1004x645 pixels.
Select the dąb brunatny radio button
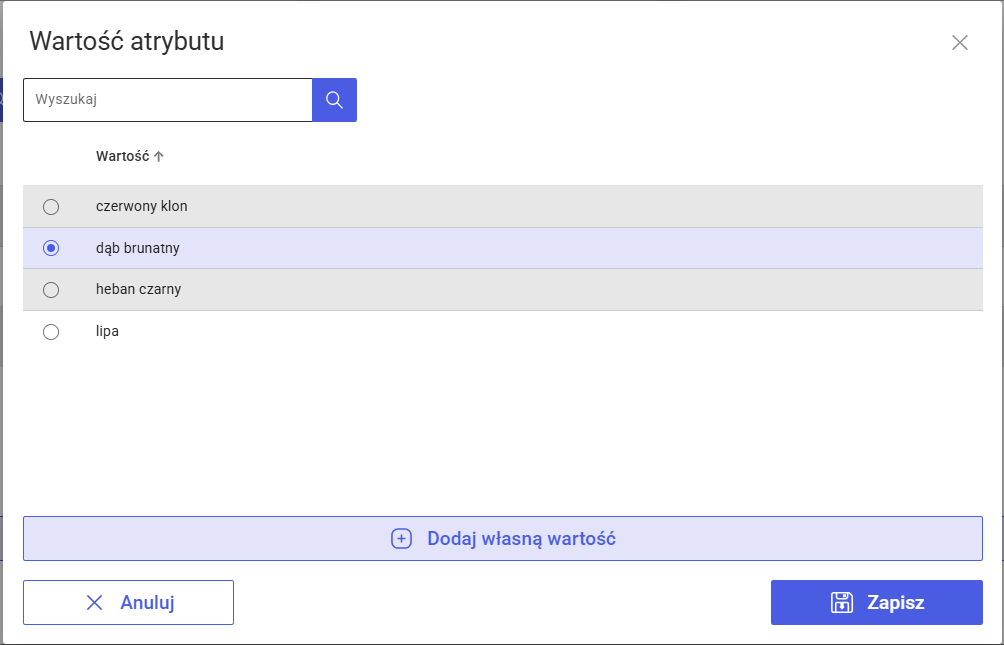coord(51,248)
